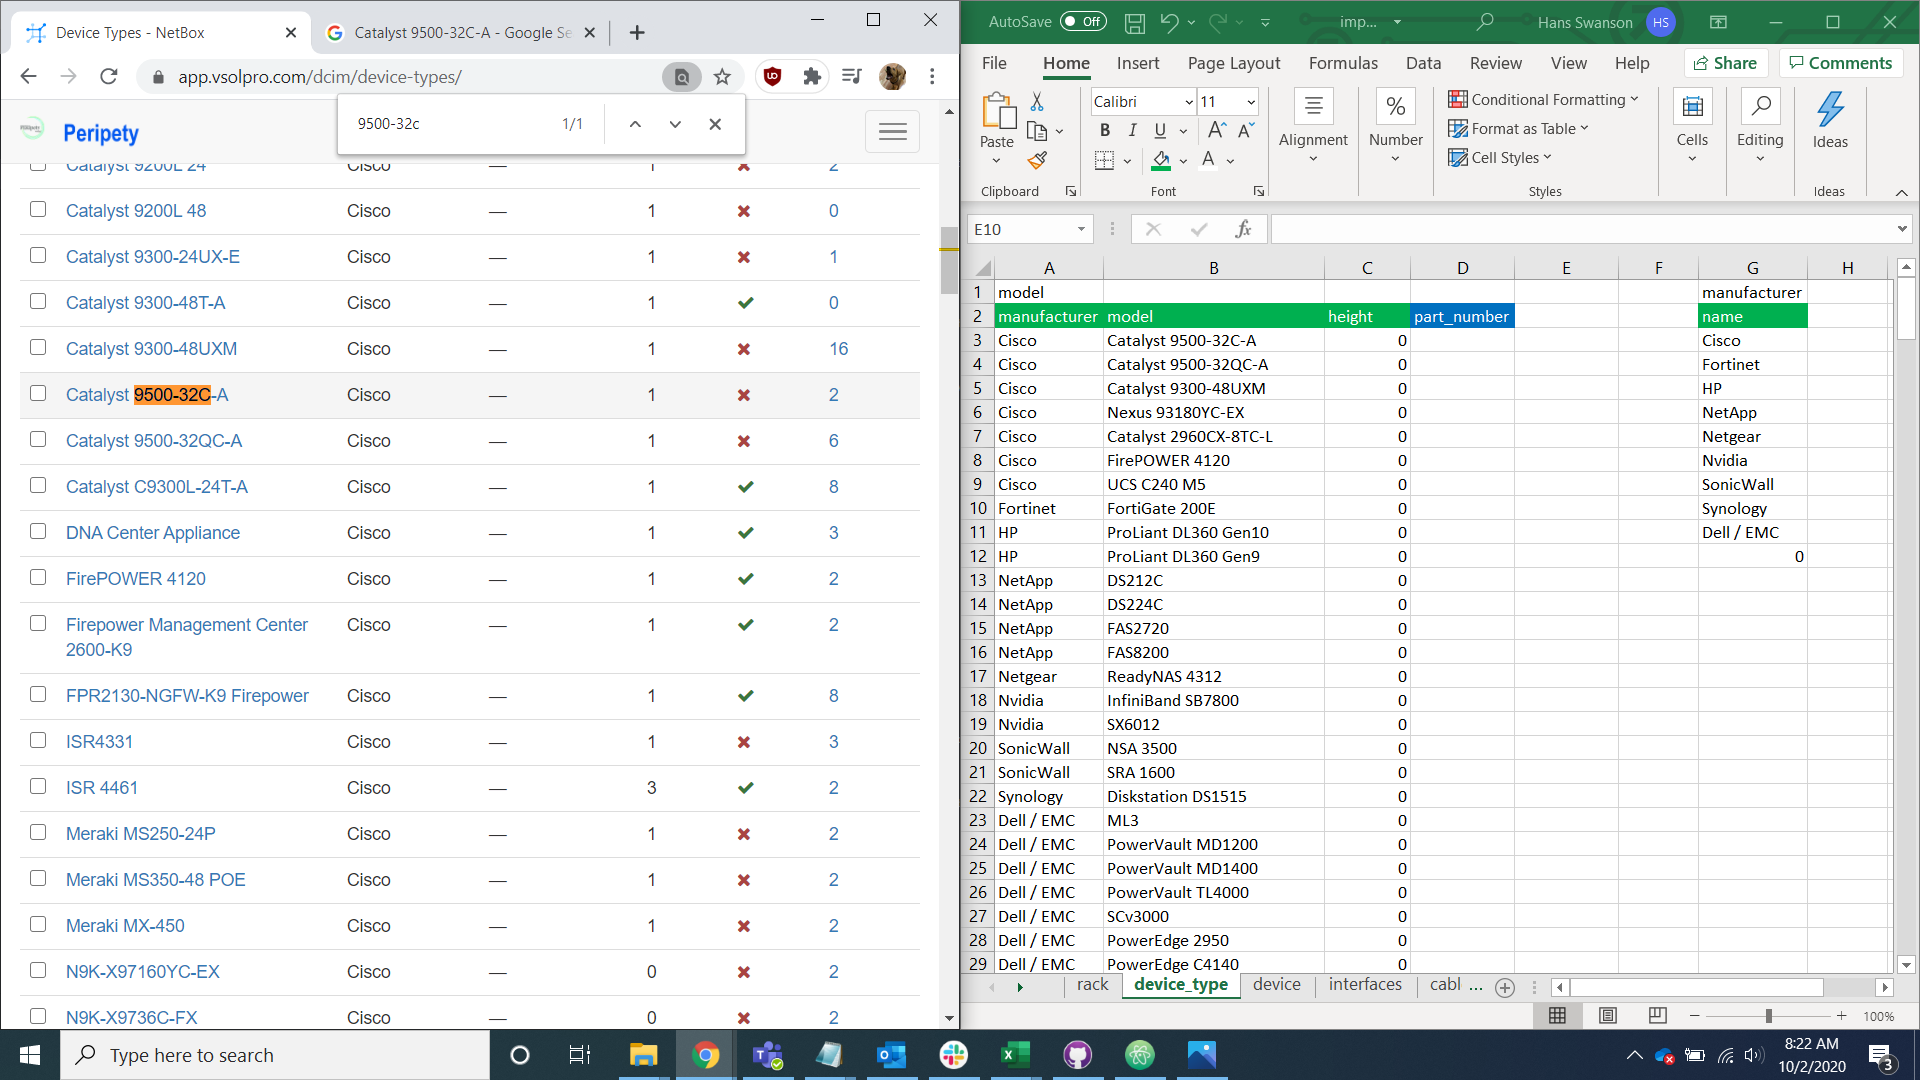Bookmark the NetBox page with the star
1920x1080 pixels.
[722, 77]
